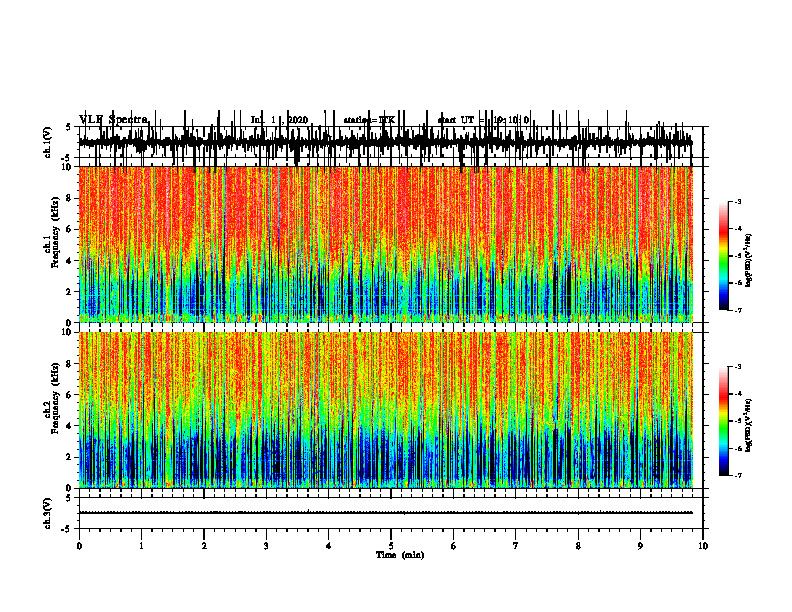Click the ch.2 spectrogram color scale bar
Image resolution: width=792 pixels, height=612 pixels.
click(x=724, y=421)
